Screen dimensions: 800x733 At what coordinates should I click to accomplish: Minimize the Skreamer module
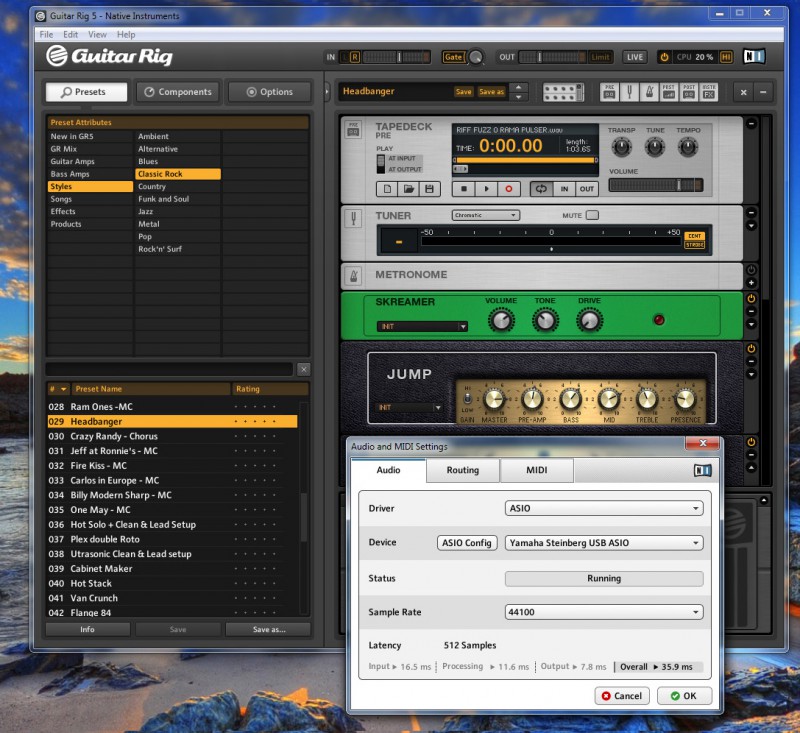pos(751,311)
